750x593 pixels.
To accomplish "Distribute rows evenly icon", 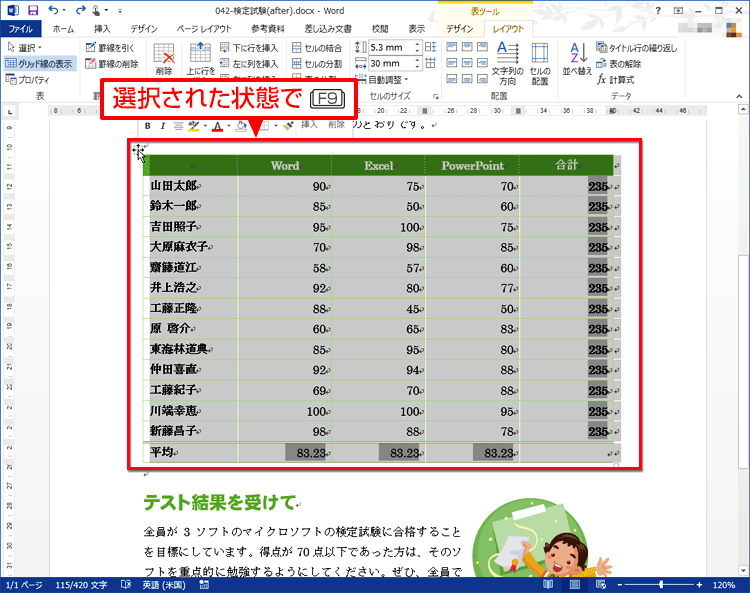I will (x=430, y=47).
